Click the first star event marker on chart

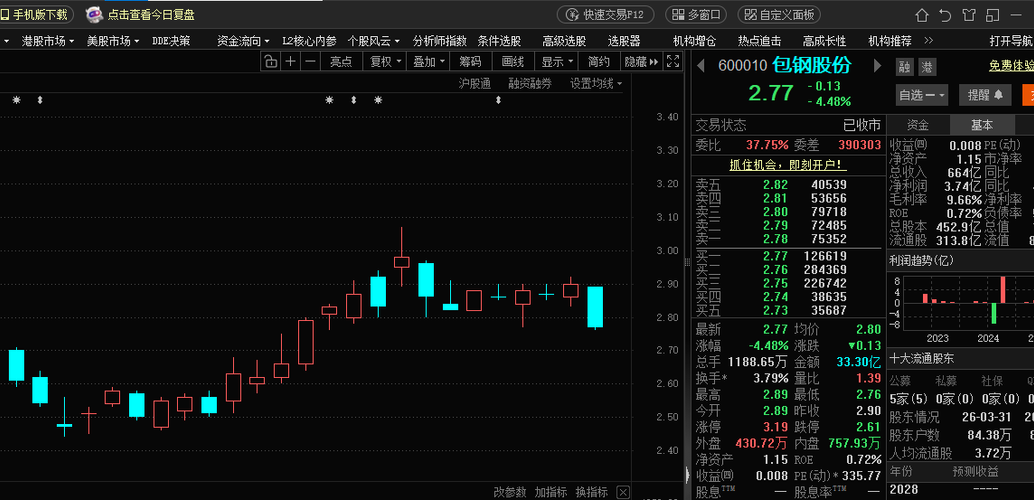(x=16, y=100)
